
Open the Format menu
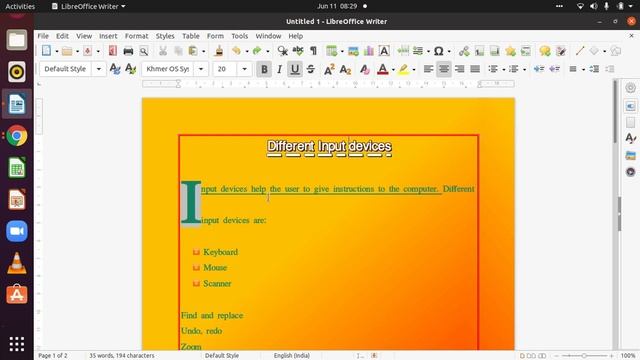coord(136,36)
